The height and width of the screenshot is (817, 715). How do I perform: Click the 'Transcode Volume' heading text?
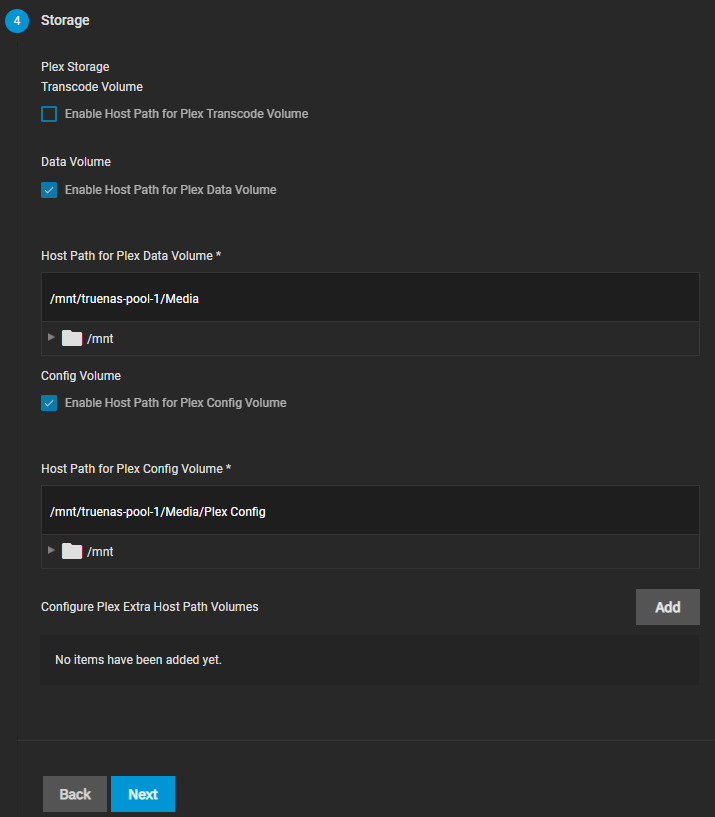[x=92, y=87]
